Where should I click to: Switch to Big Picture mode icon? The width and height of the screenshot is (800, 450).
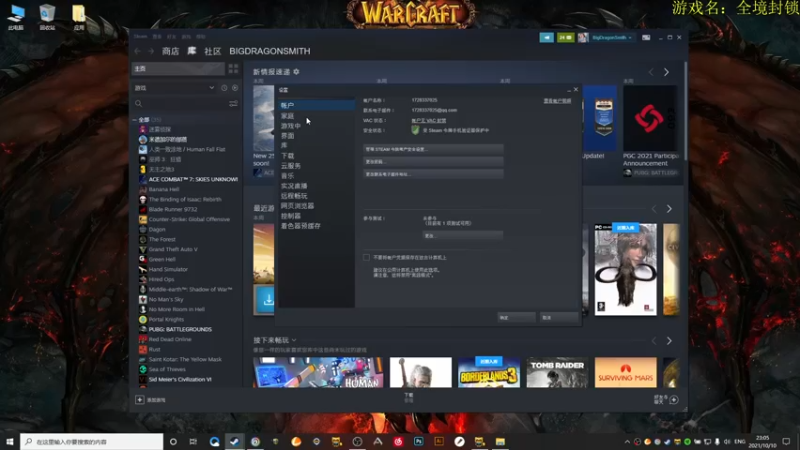[646, 38]
